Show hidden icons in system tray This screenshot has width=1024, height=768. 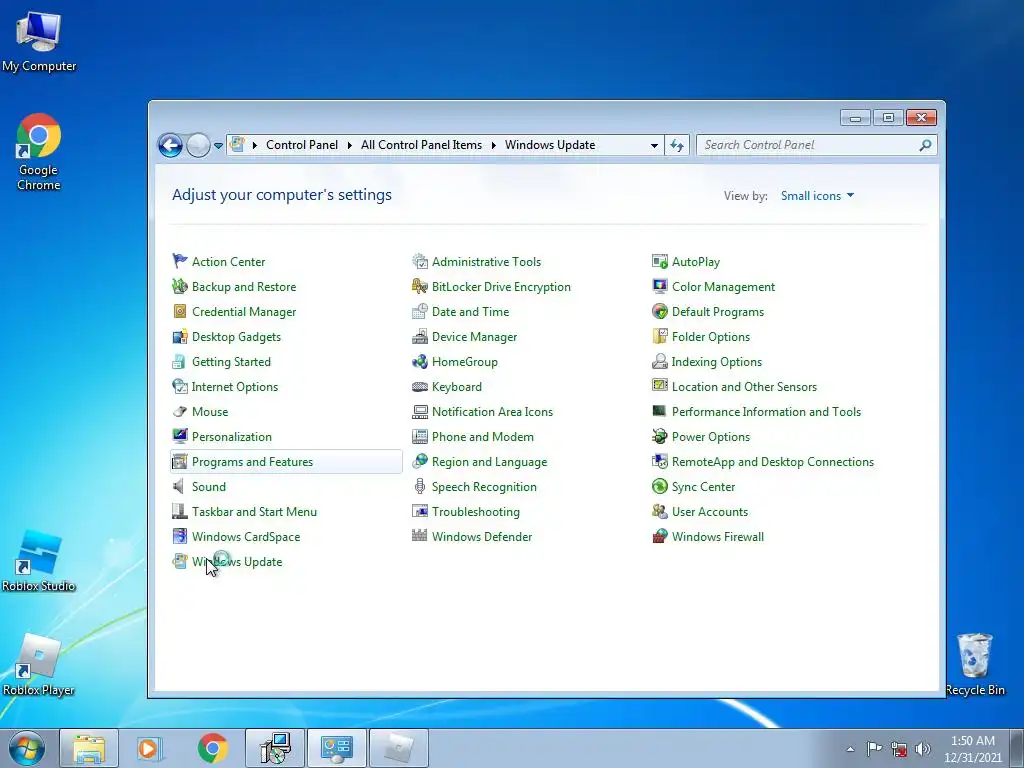pos(850,749)
